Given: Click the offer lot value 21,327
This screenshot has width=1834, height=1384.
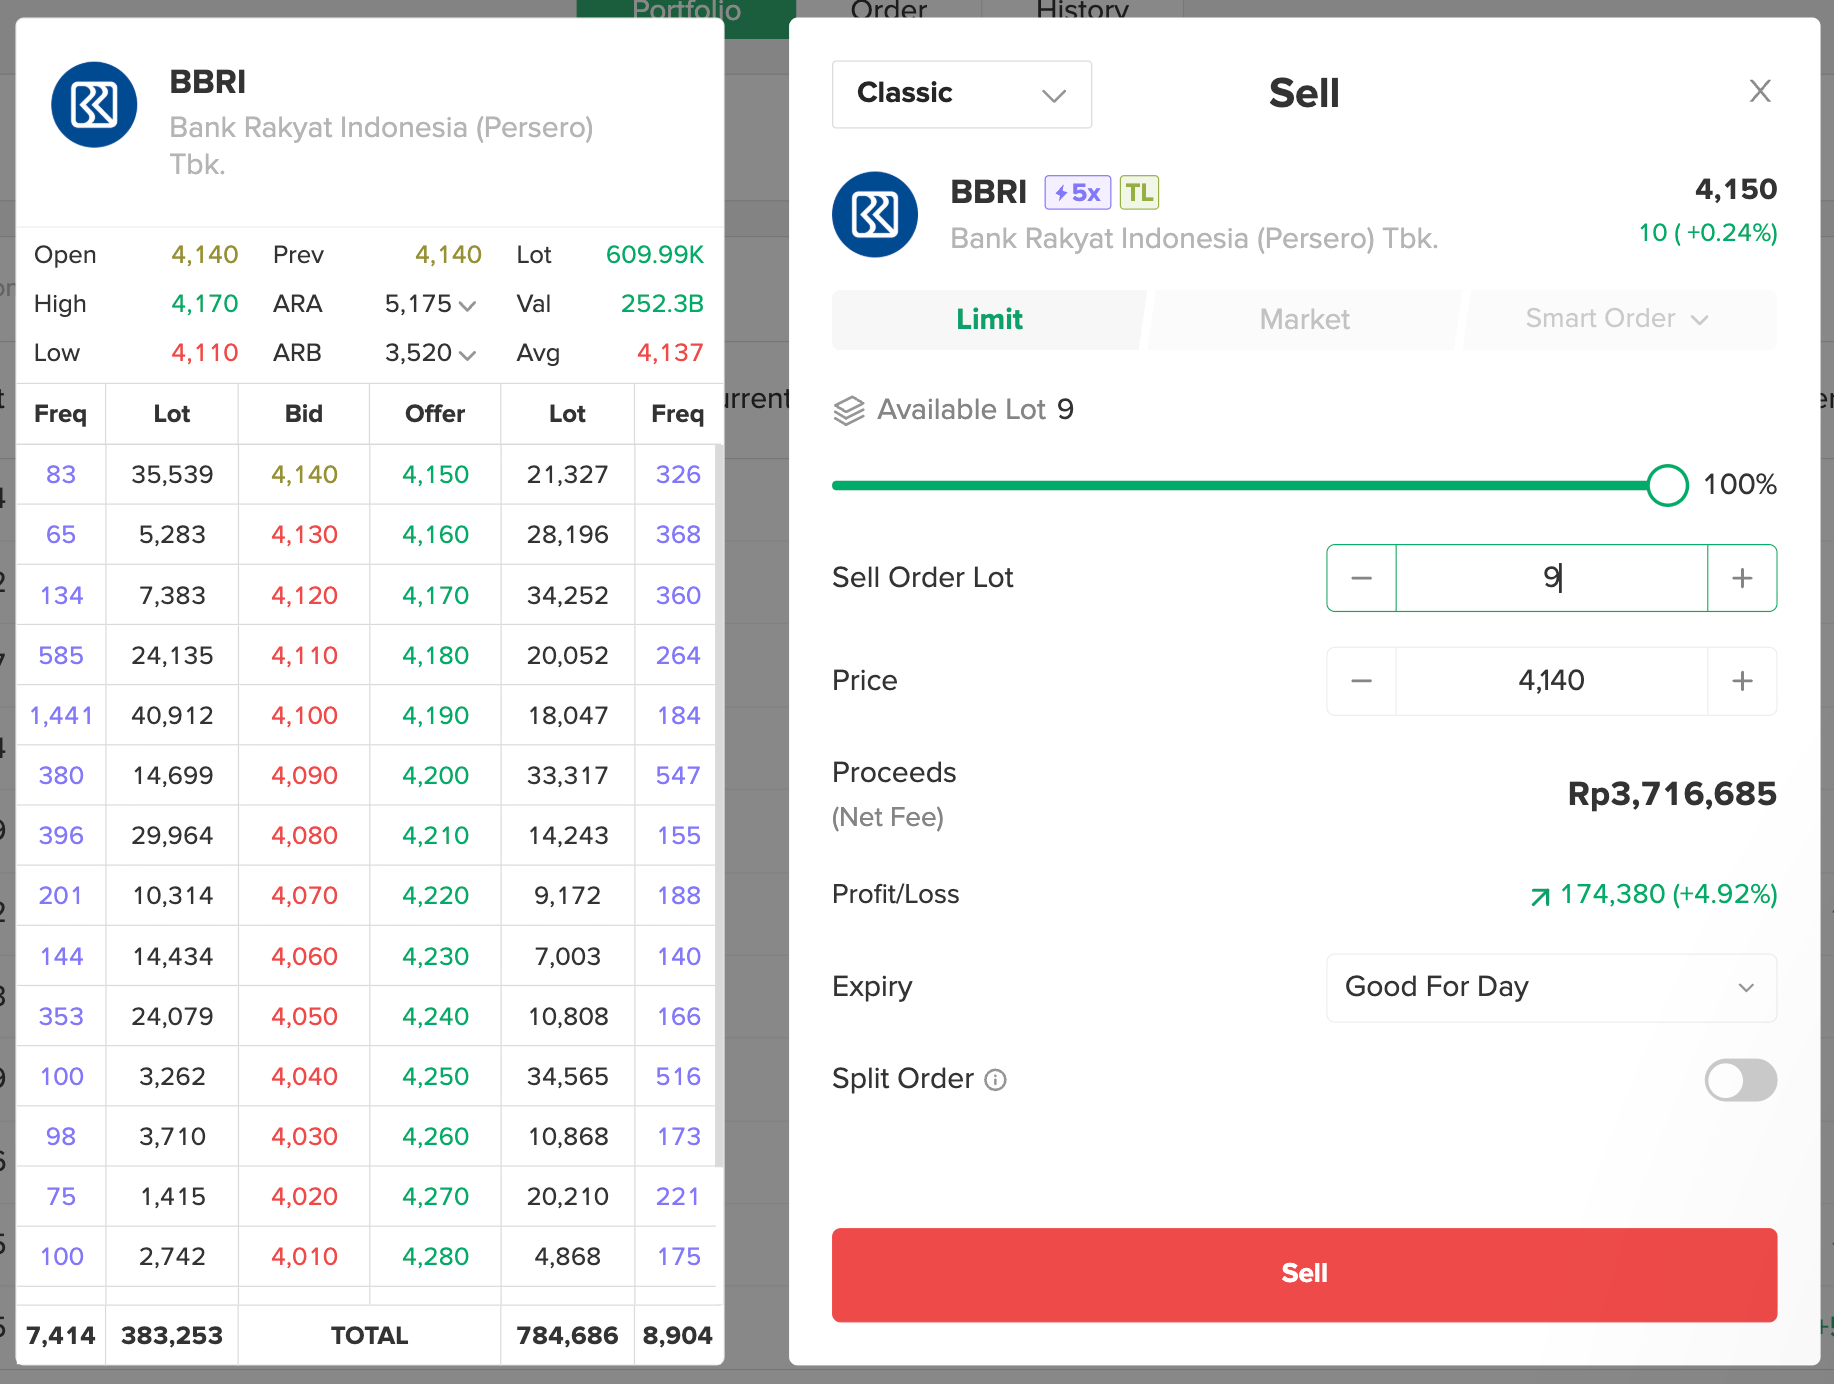Looking at the screenshot, I should pyautogui.click(x=567, y=475).
